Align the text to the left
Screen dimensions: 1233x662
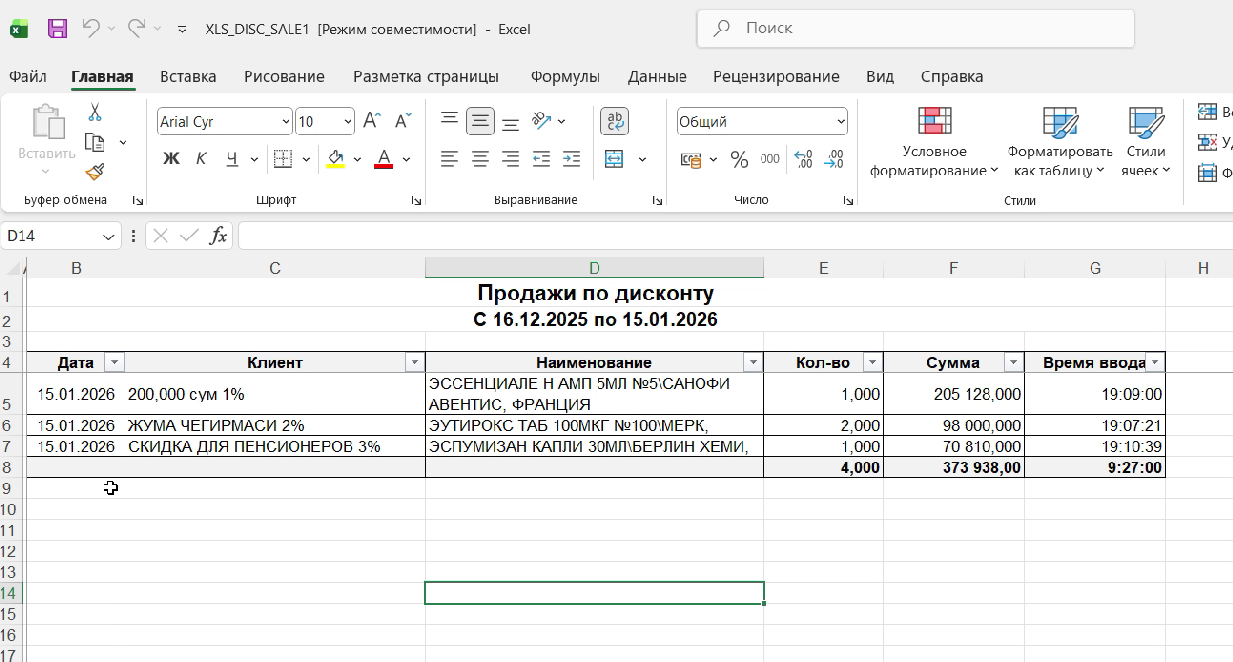(x=450, y=158)
